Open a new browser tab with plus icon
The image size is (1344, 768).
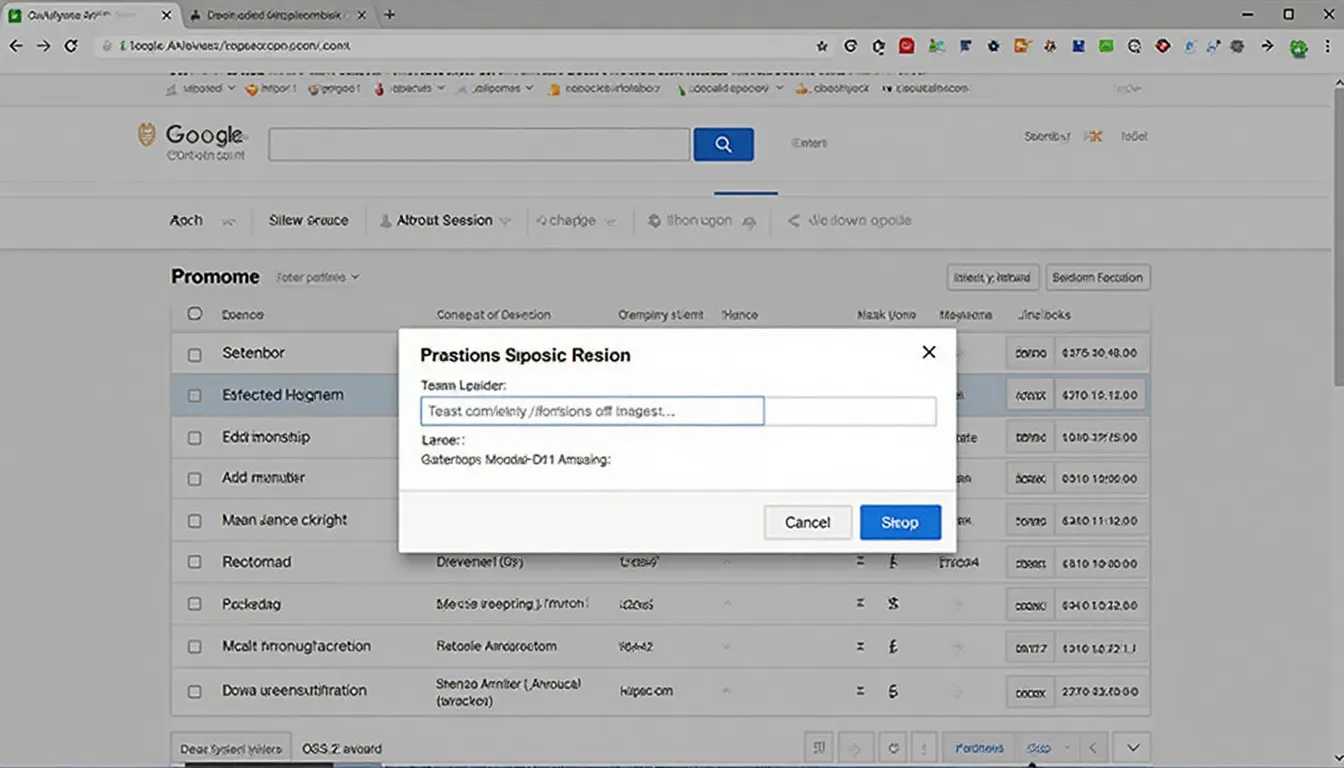tap(389, 15)
